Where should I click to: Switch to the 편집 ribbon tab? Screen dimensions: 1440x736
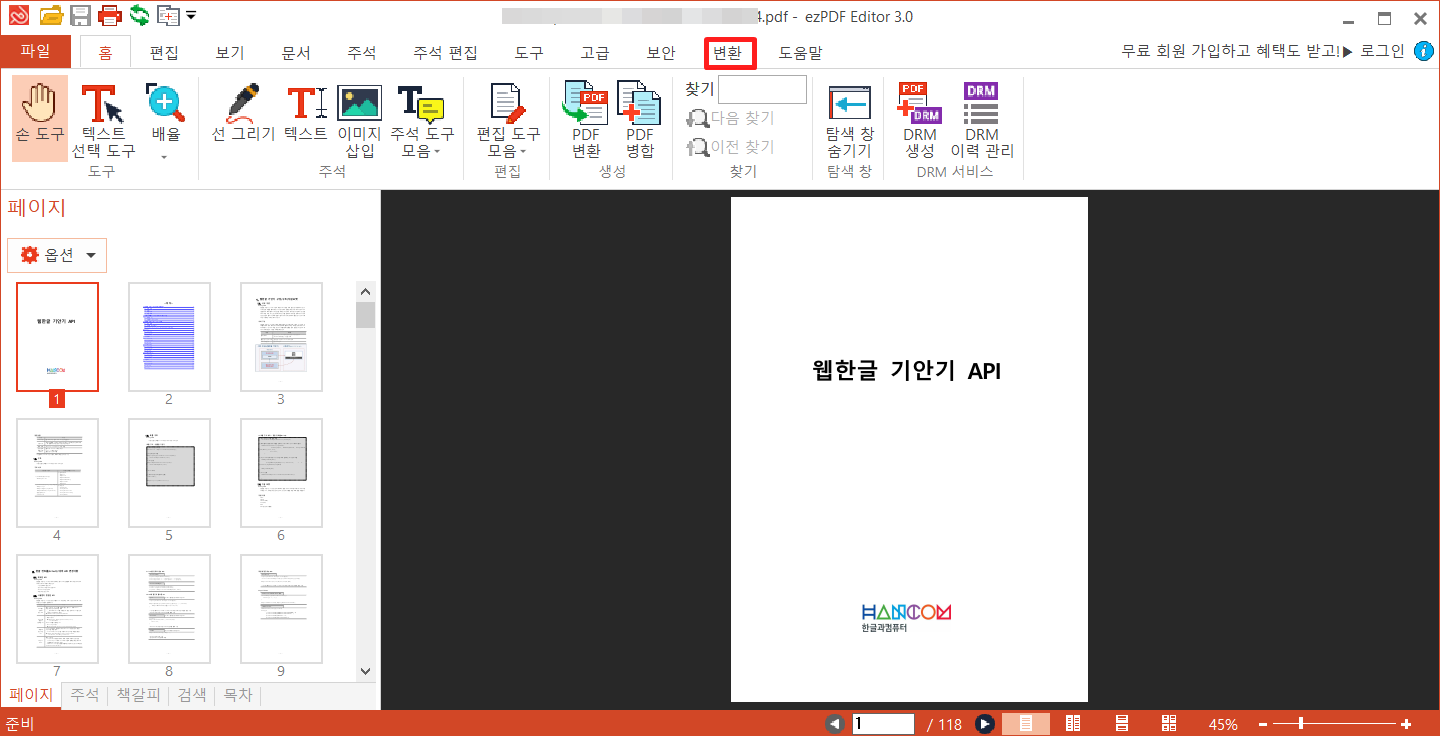click(164, 53)
